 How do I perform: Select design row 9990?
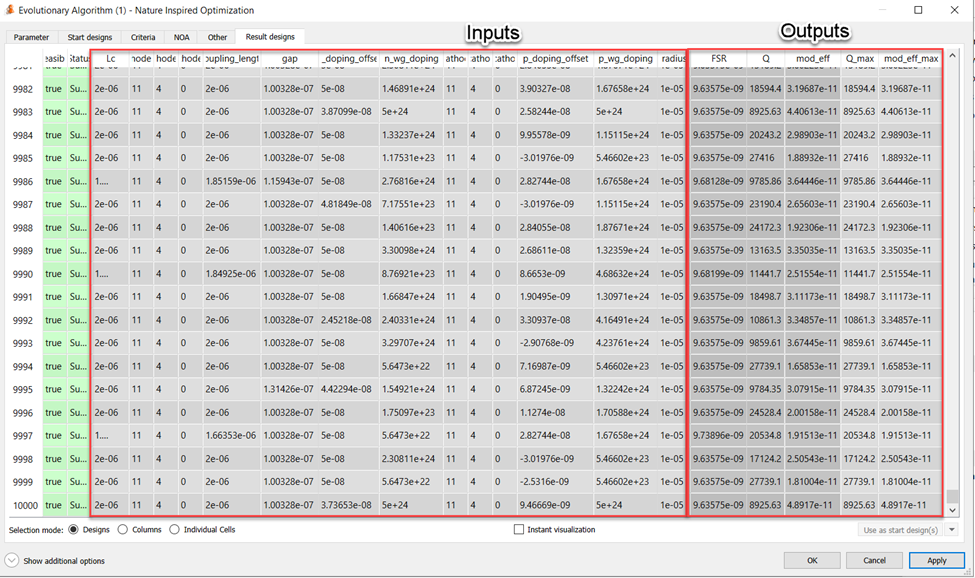click(23, 274)
